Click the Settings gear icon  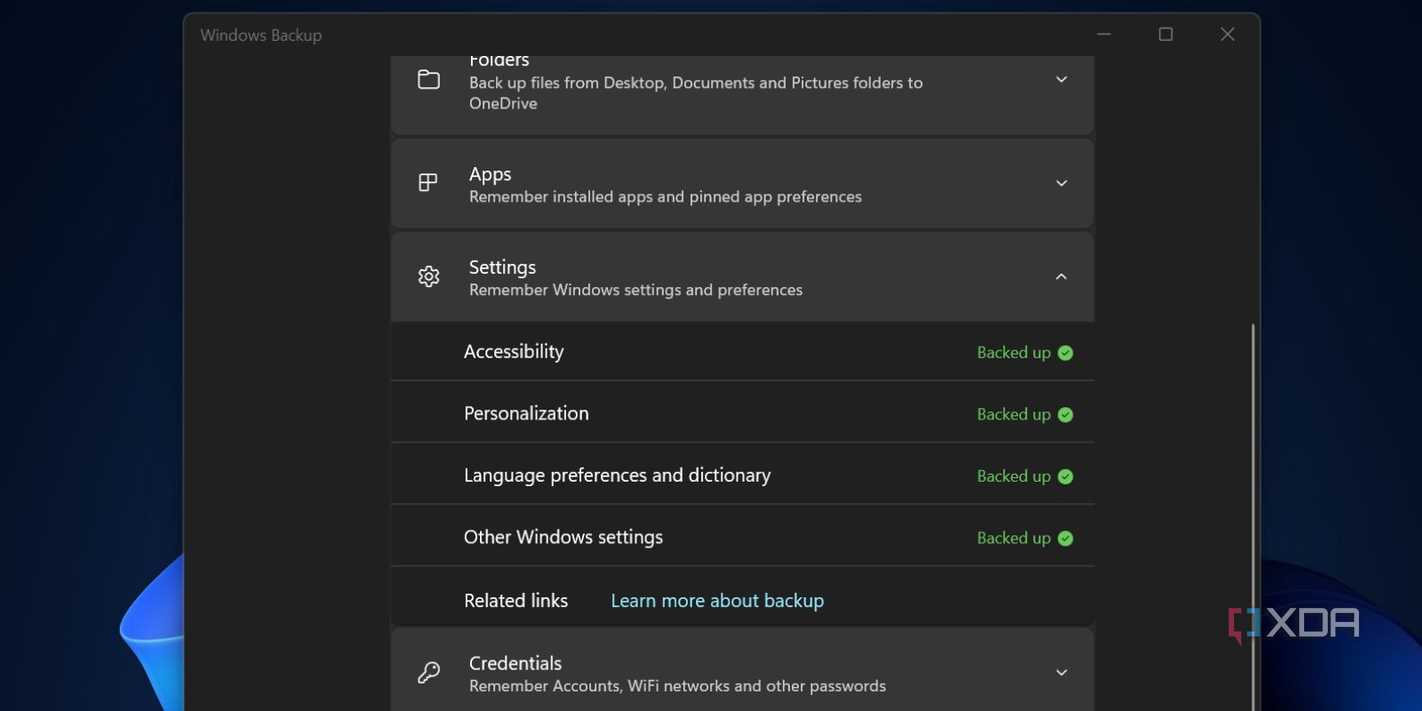coord(428,276)
